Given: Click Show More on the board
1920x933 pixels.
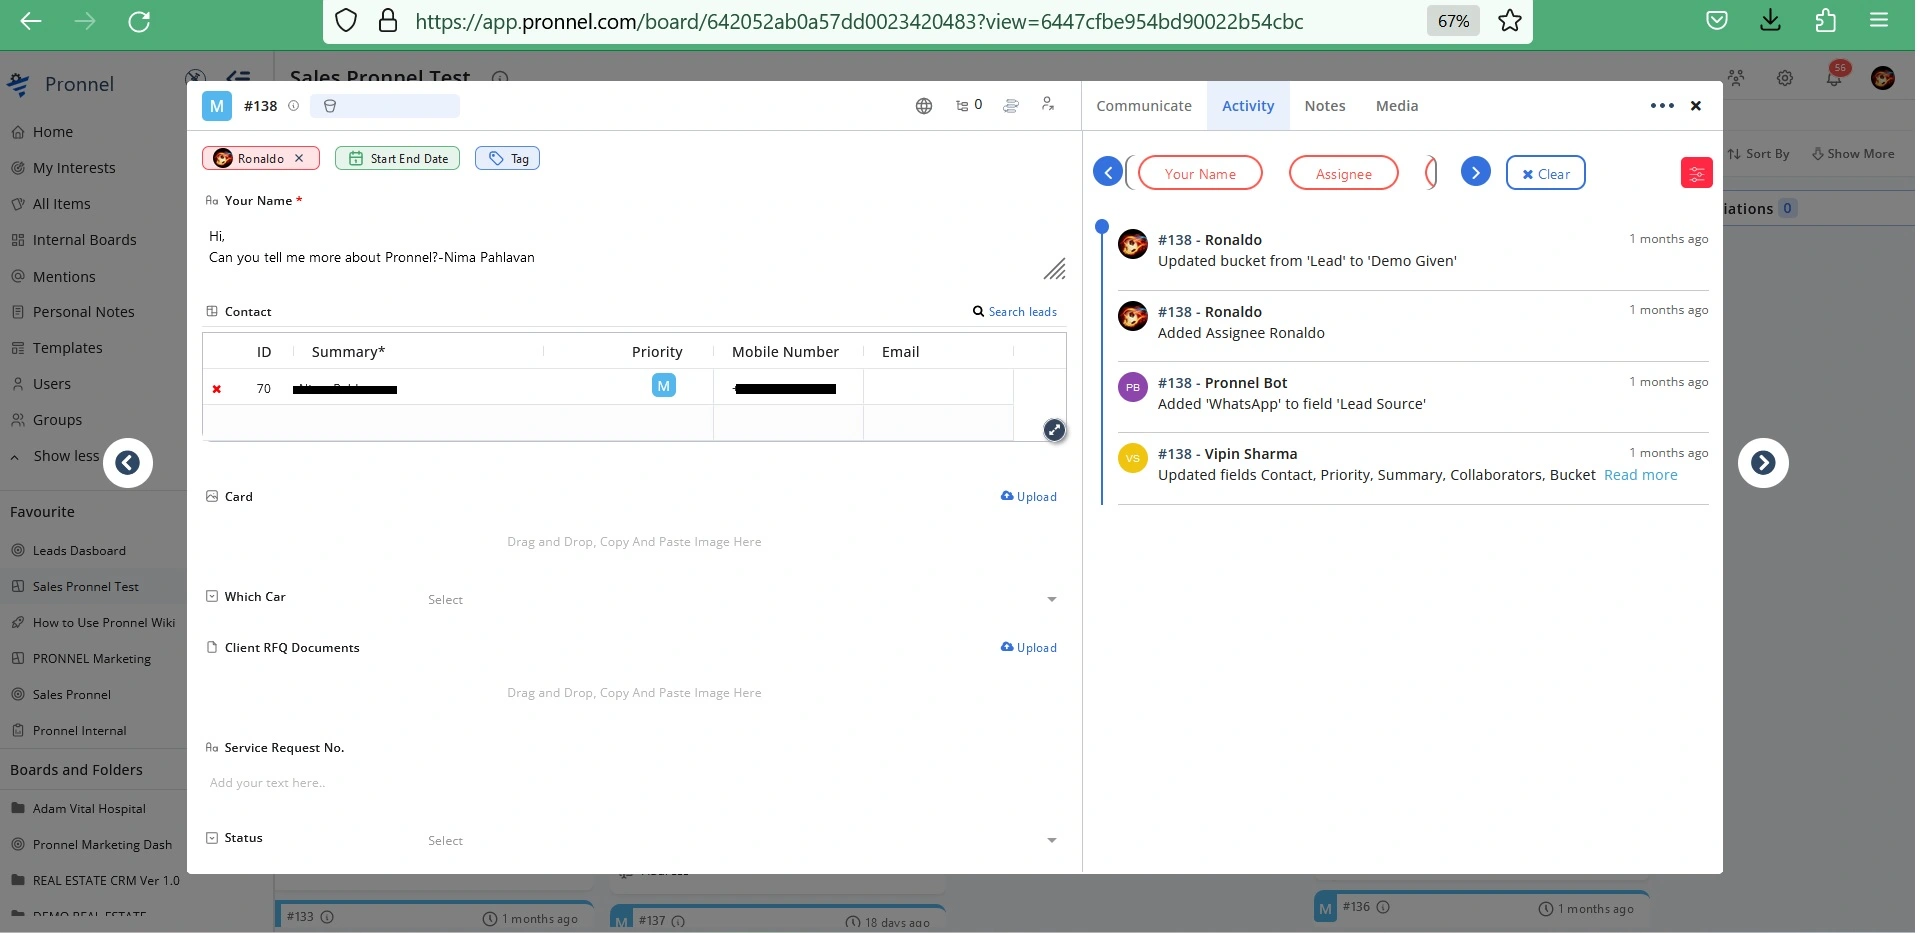Looking at the screenshot, I should [x=1853, y=154].
